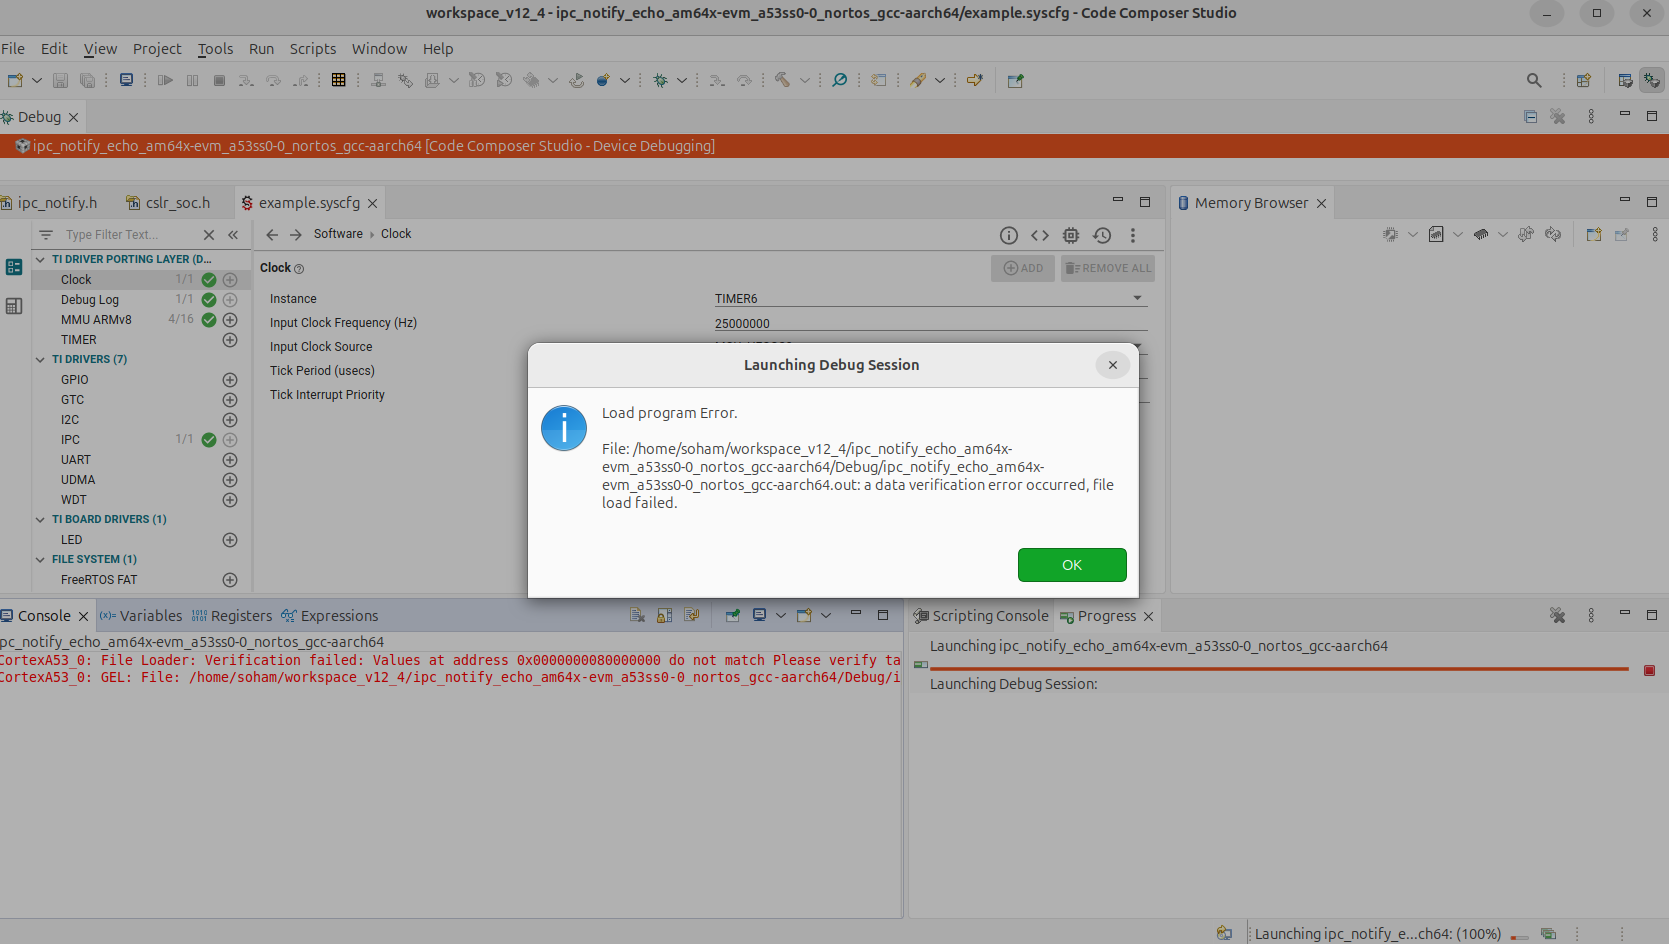Add an LED instance
Screen dimensions: 1669x944
(x=230, y=540)
